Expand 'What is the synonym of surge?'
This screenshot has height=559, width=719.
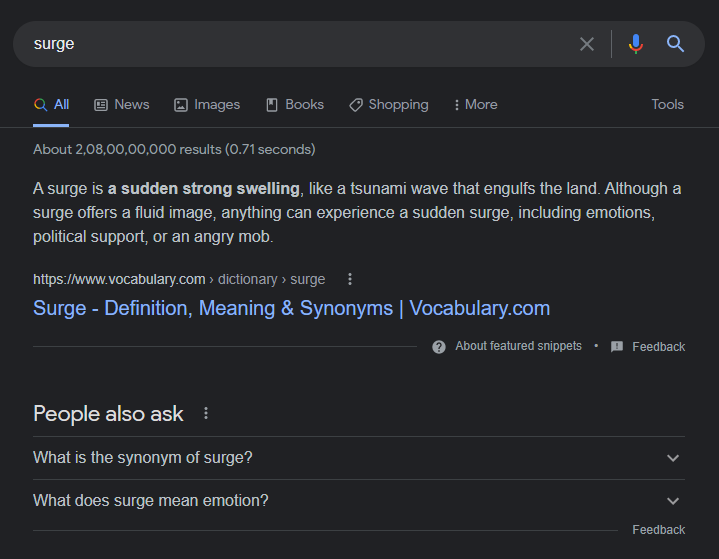pyautogui.click(x=673, y=458)
